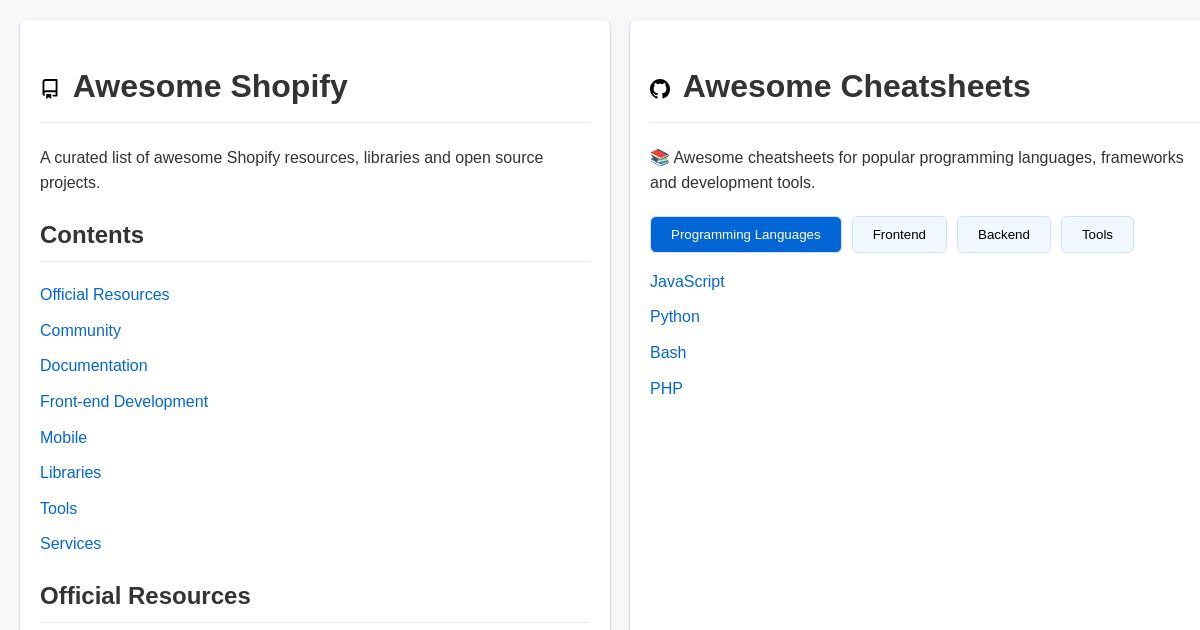
Task: Open the Documentation link
Action: [x=93, y=366]
